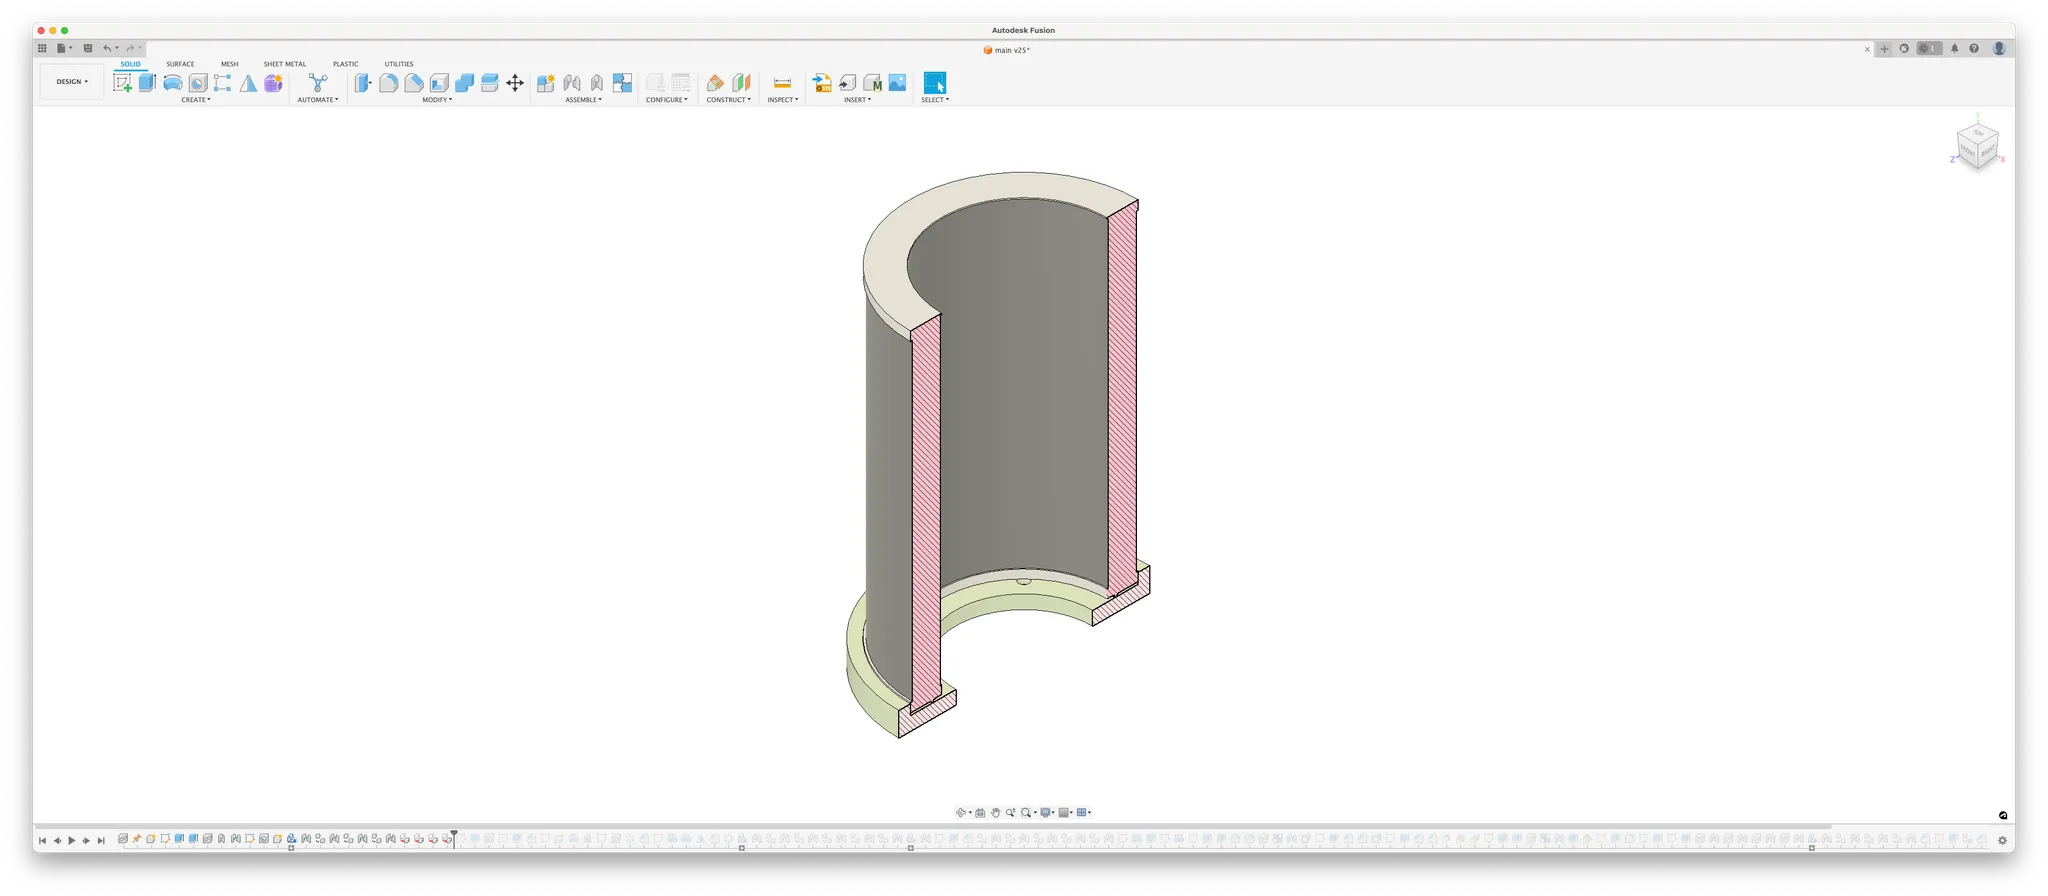Activate the Fillet tool
The width and height of the screenshot is (2048, 896).
pyautogui.click(x=389, y=83)
